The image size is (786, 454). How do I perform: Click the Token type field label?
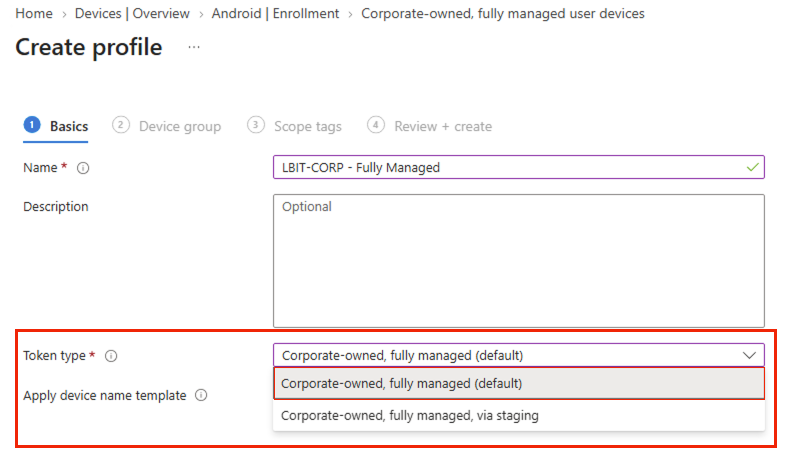tap(55, 356)
